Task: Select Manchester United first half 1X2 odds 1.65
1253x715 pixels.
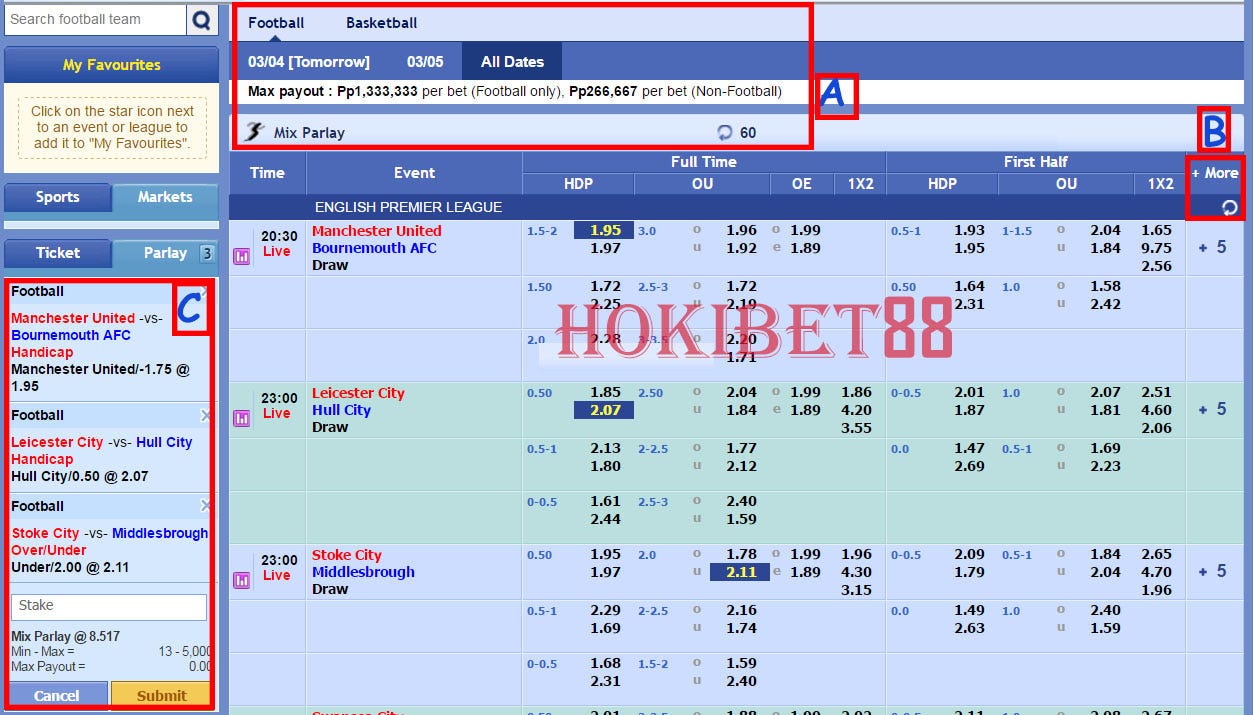Action: click(1156, 230)
